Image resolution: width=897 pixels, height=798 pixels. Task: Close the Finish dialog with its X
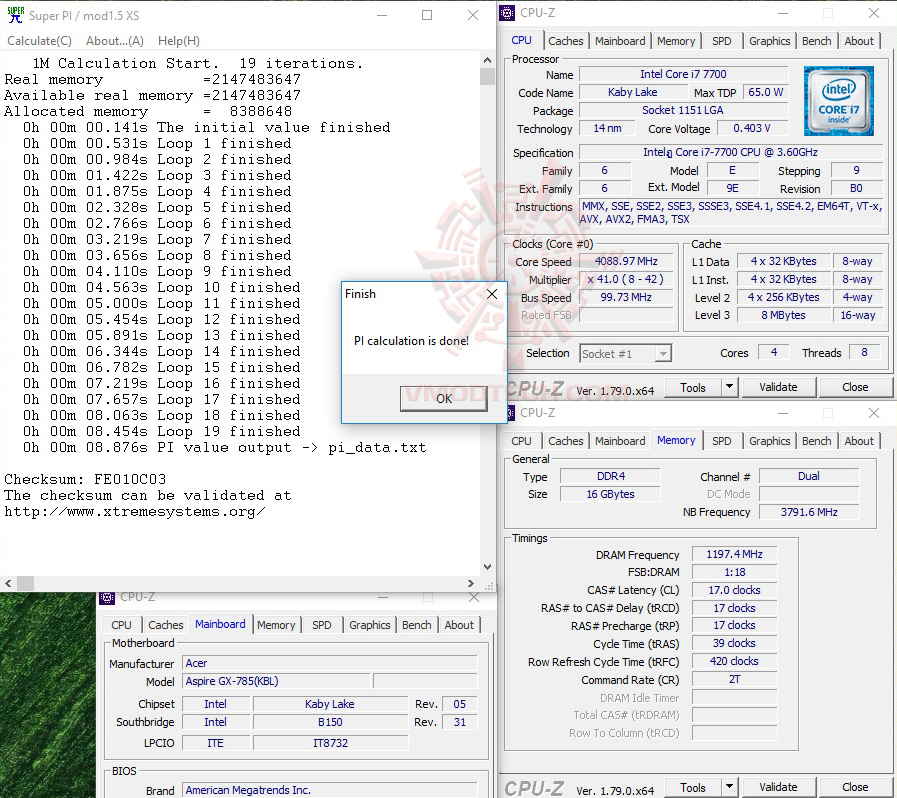(491, 294)
